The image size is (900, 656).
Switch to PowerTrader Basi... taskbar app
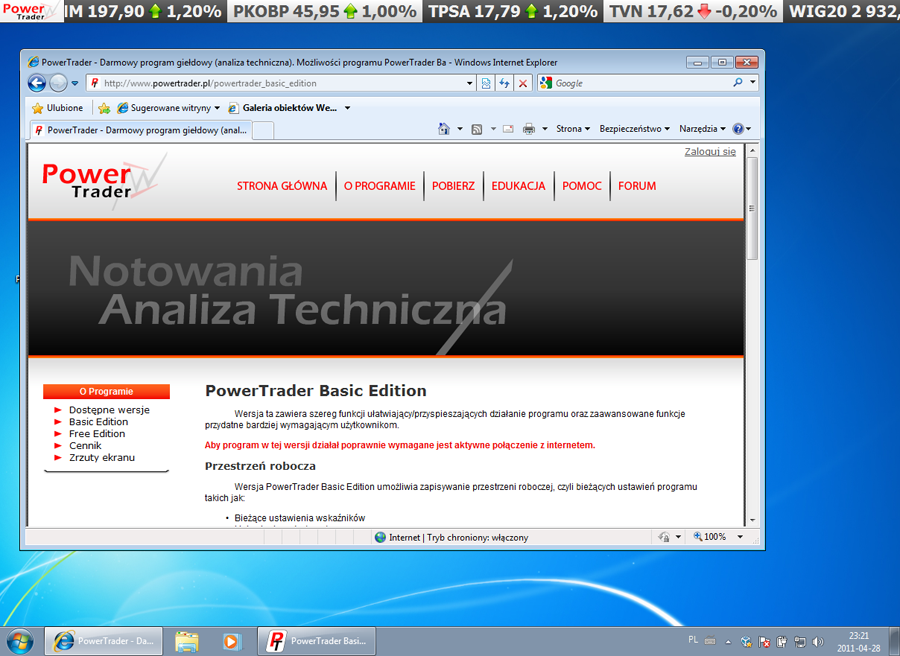pos(317,641)
